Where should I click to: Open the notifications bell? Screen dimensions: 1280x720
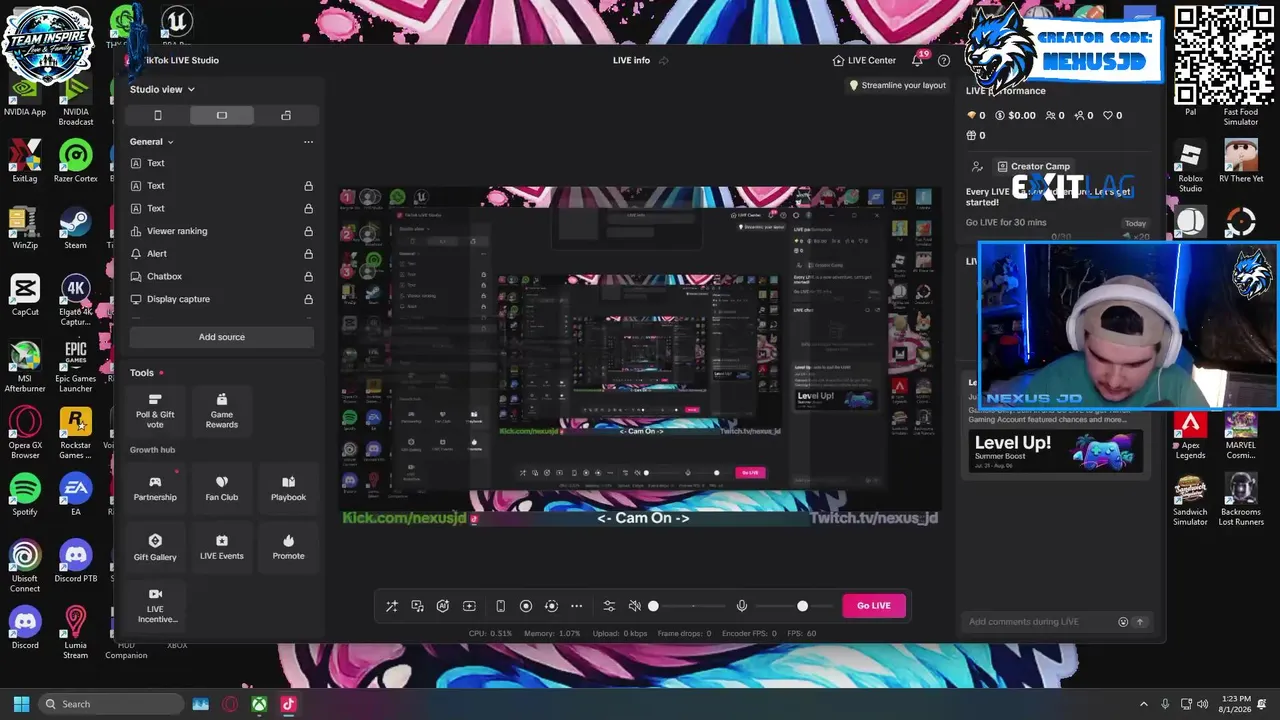(x=917, y=60)
